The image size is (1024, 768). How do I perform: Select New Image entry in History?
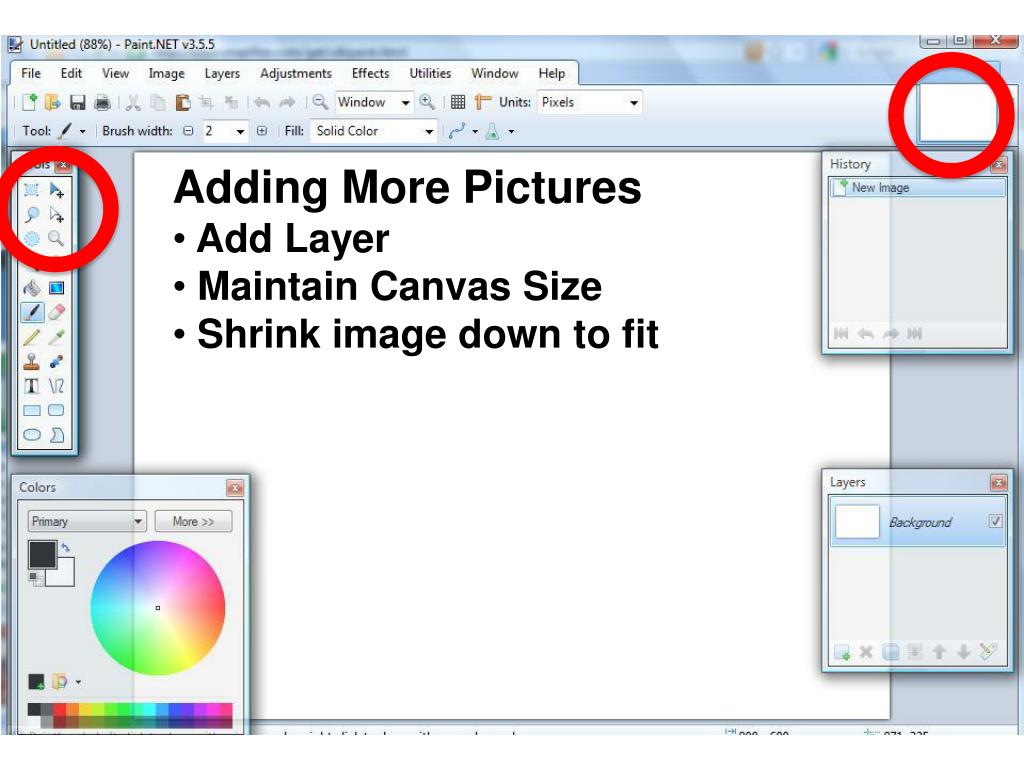click(918, 187)
